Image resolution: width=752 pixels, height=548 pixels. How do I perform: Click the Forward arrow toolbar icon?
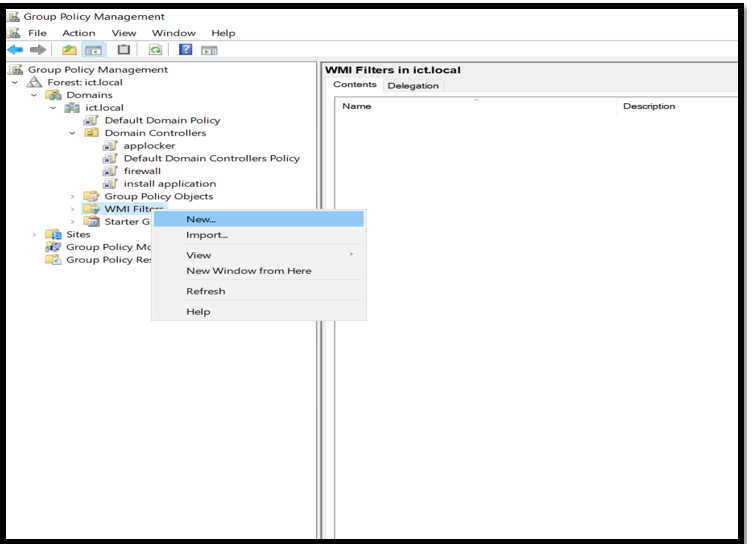38,50
